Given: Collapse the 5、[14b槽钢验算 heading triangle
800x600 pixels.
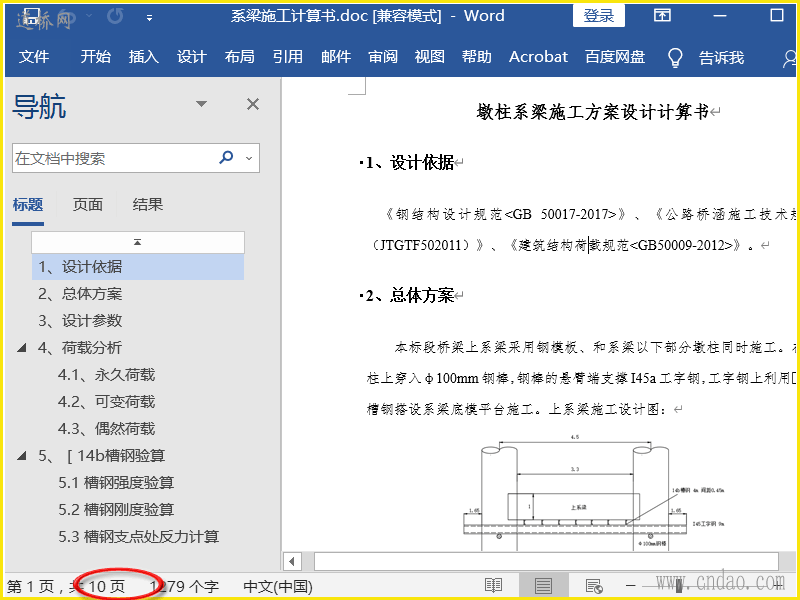Looking at the screenshot, I should [x=21, y=456].
